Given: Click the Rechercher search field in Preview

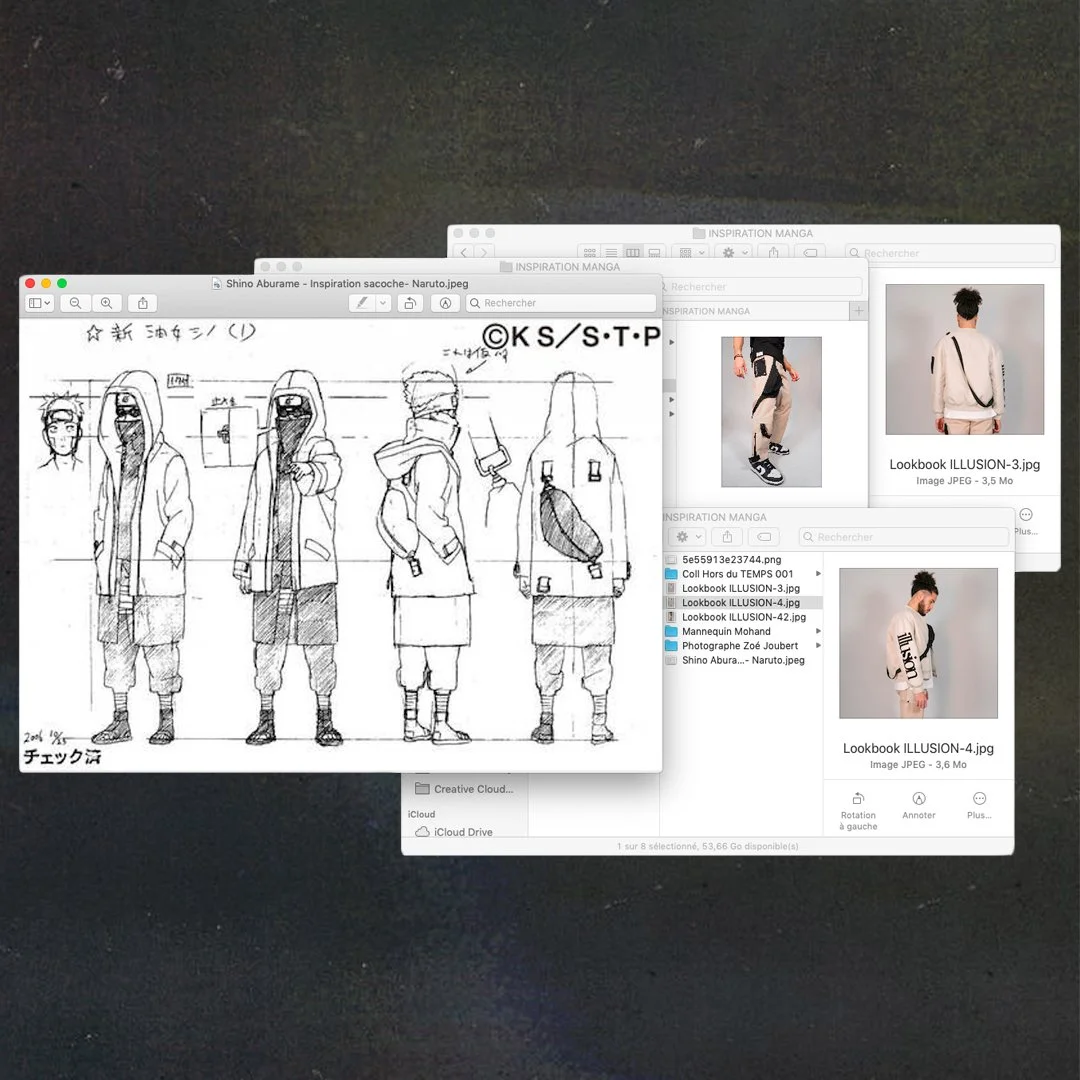Looking at the screenshot, I should point(561,303).
